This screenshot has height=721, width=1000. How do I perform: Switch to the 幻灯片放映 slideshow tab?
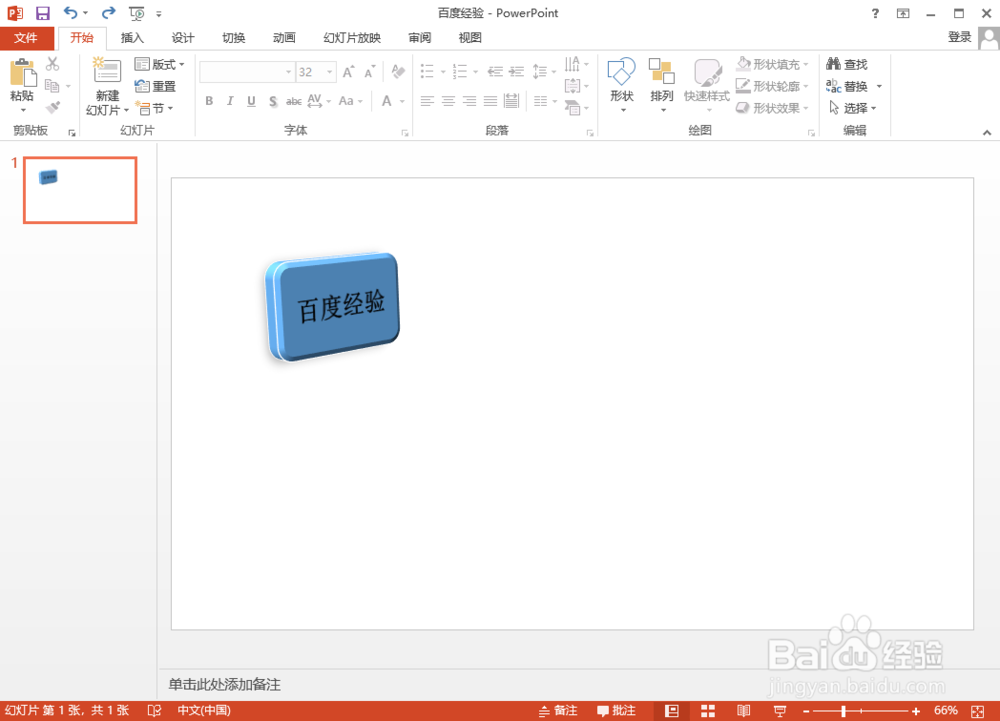(352, 38)
